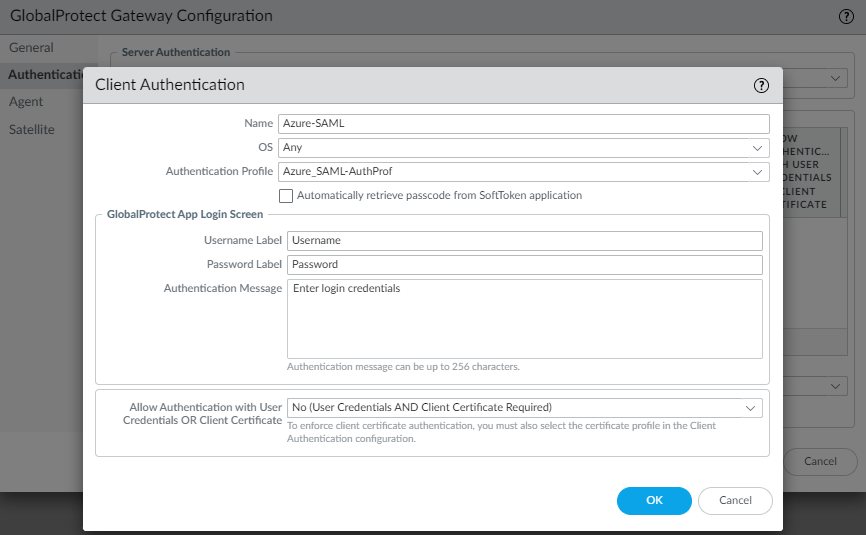Open help for Client Authentication dialog
This screenshot has height=535, width=866.
tap(761, 86)
